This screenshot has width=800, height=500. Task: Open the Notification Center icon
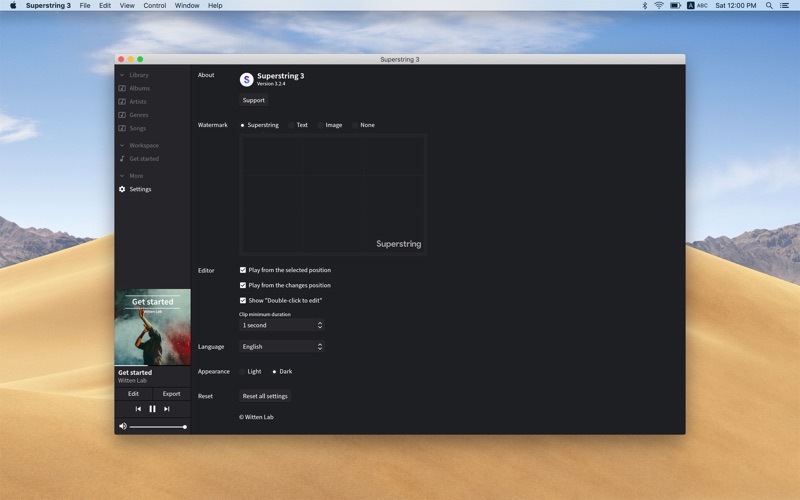pyautogui.click(x=785, y=6)
